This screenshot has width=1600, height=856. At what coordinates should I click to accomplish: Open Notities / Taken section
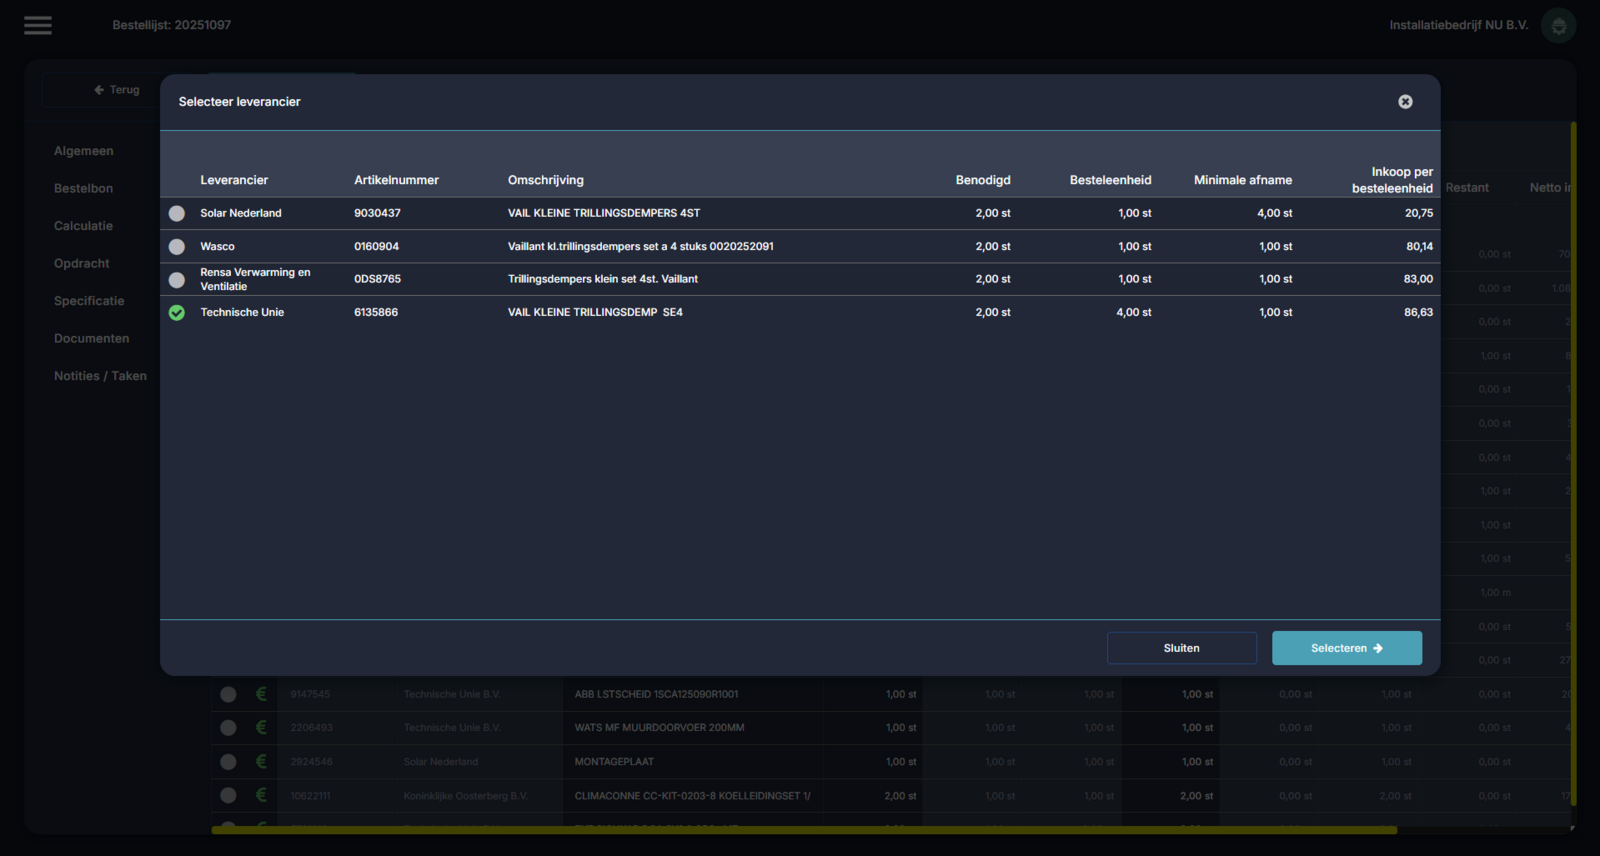[x=100, y=376]
